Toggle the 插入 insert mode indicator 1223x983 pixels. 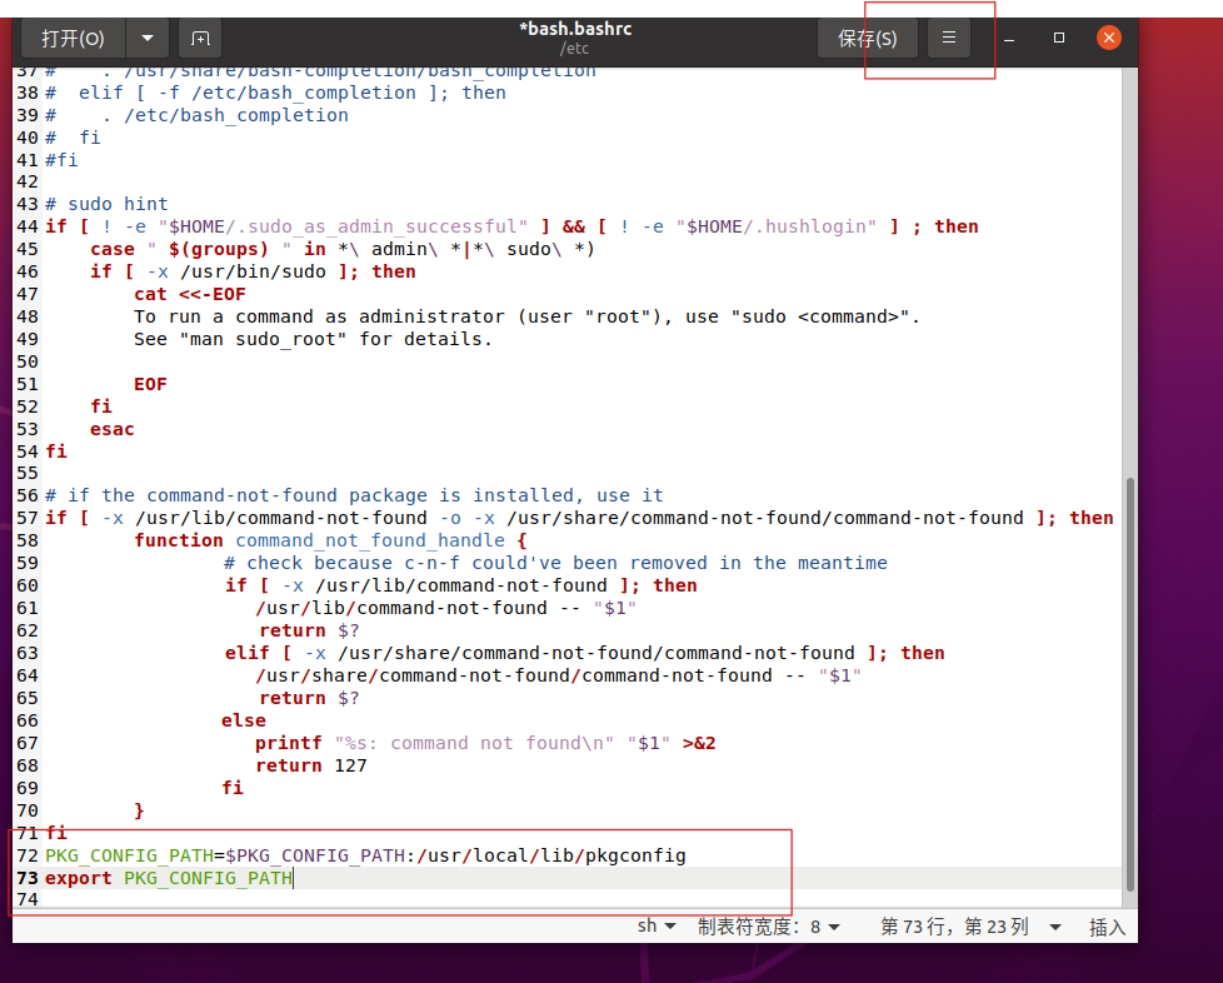pos(1107,927)
